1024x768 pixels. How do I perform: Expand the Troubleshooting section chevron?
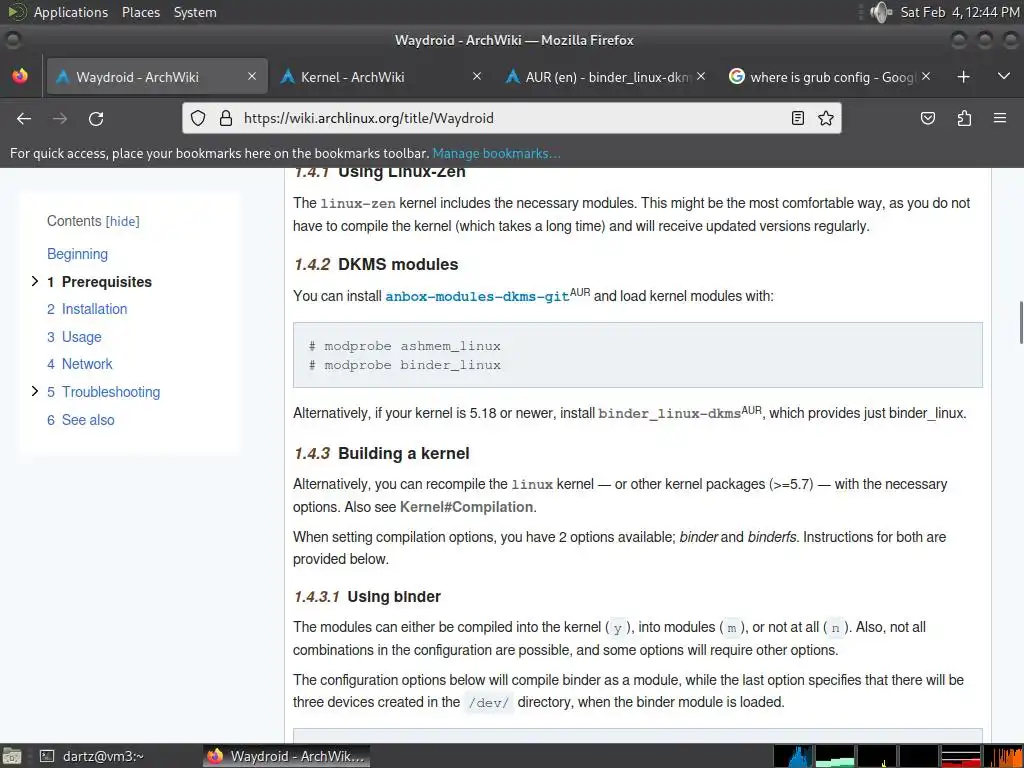[x=35, y=391]
